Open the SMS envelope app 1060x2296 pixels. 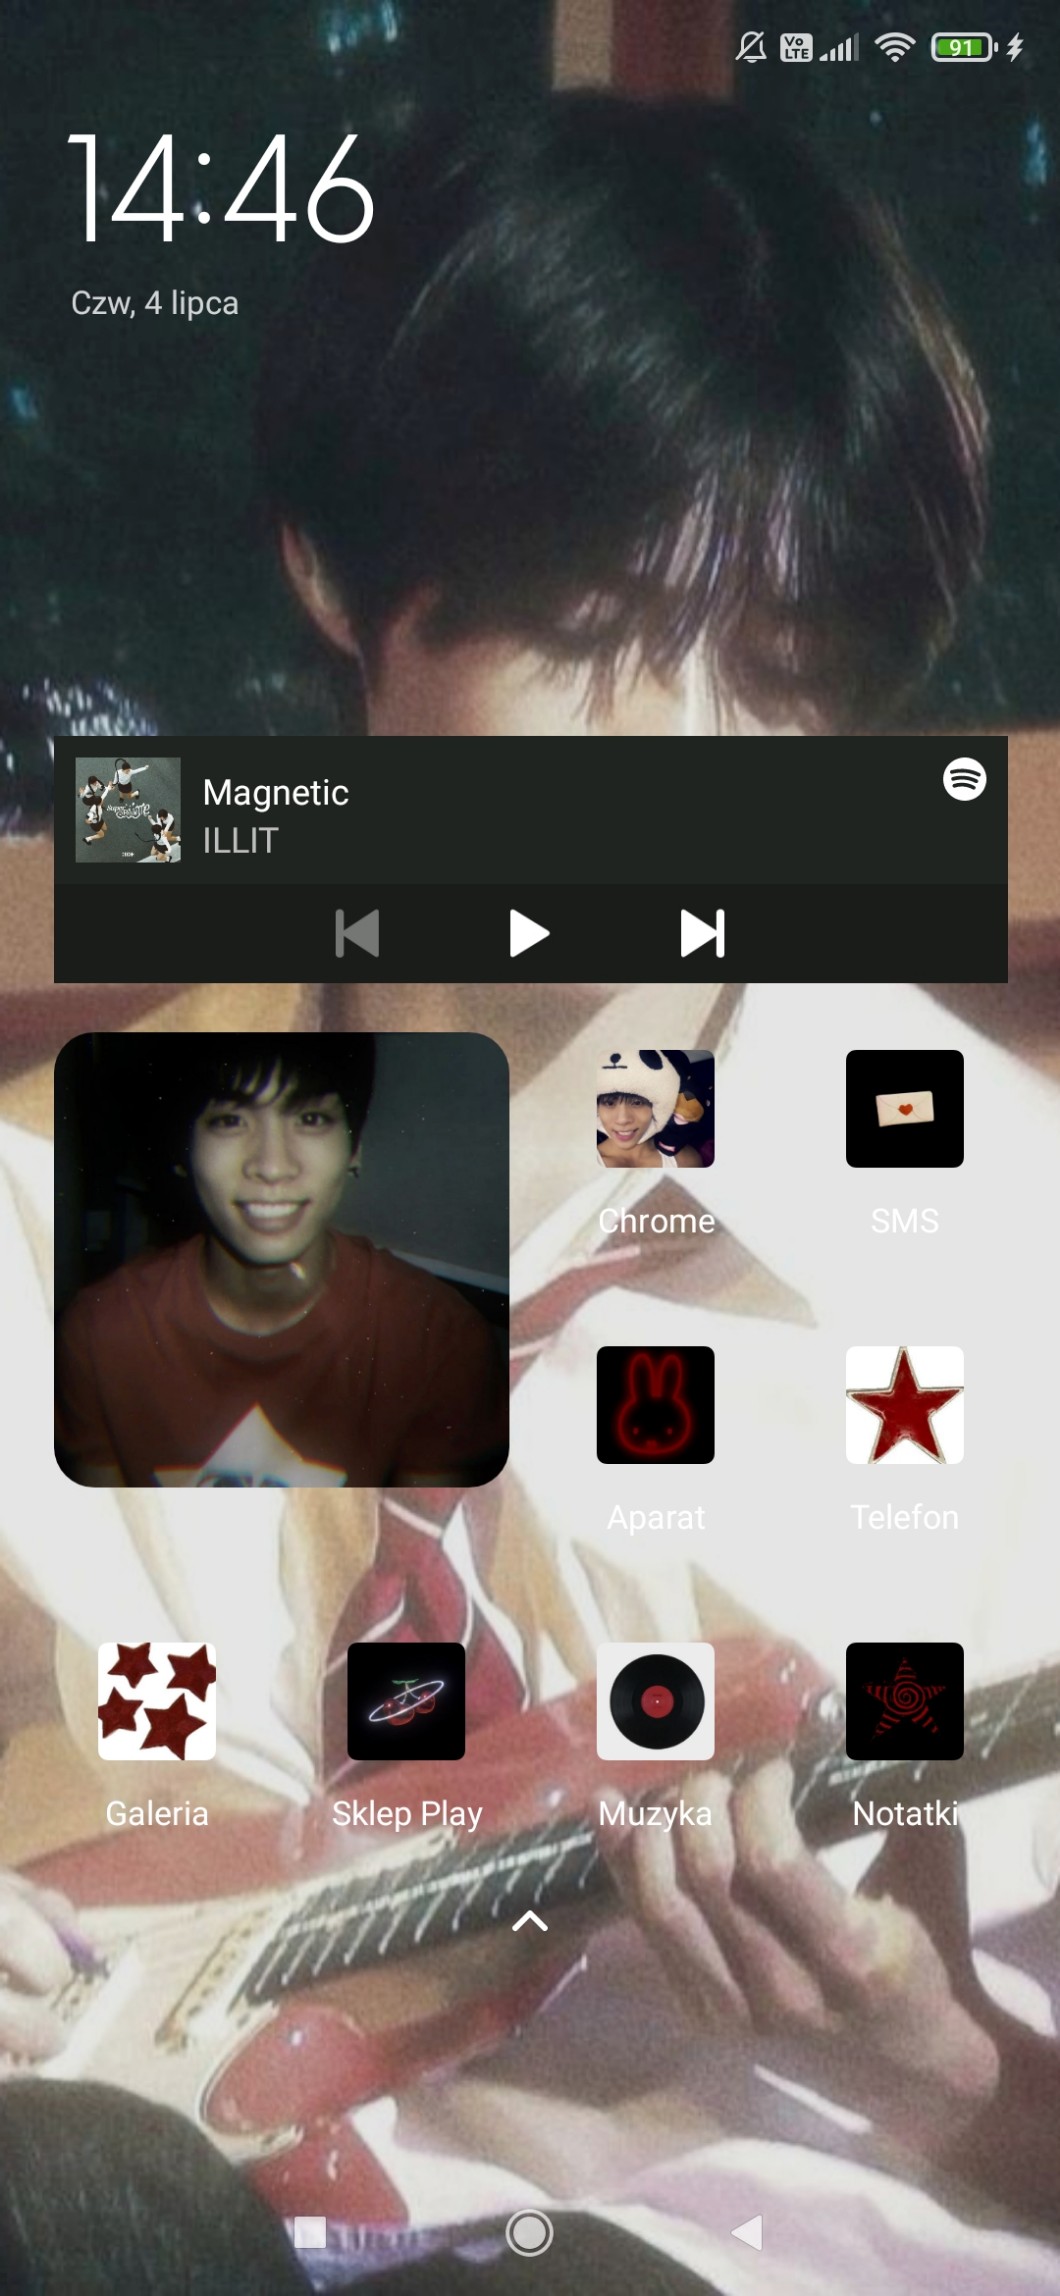[x=904, y=1108]
